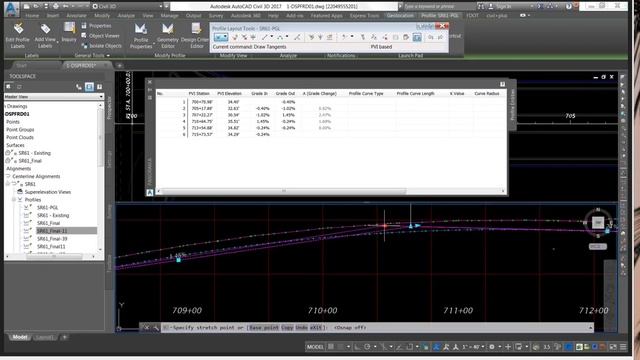Select SR61_Final-39 profile in tree
640x360 pixels.
coord(52,239)
